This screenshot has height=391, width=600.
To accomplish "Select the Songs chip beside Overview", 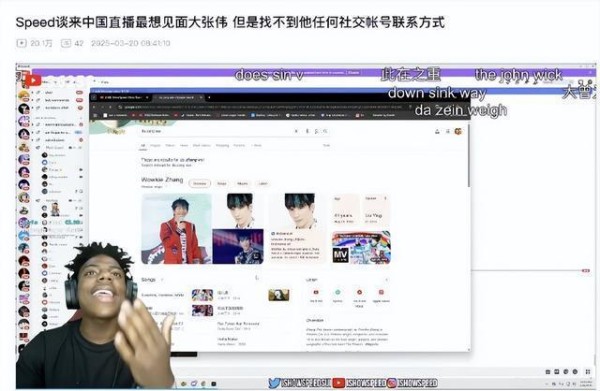I will coord(222,184).
